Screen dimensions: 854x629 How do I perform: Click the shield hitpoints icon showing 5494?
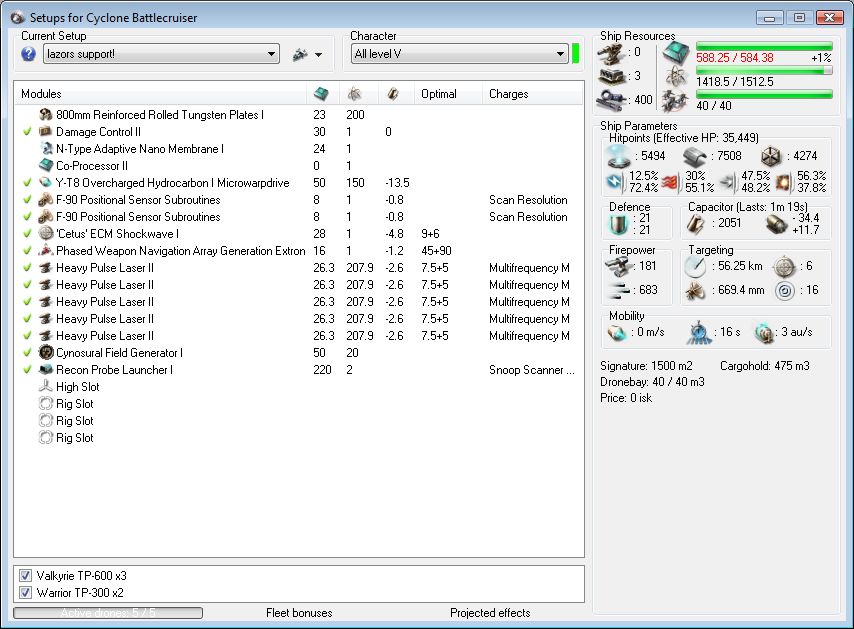click(x=619, y=156)
